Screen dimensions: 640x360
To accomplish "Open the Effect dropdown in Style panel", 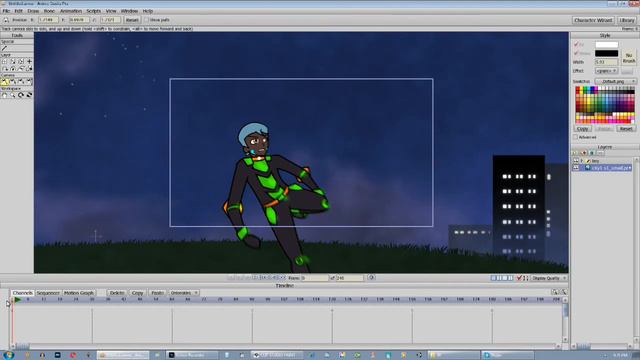I will coord(607,71).
